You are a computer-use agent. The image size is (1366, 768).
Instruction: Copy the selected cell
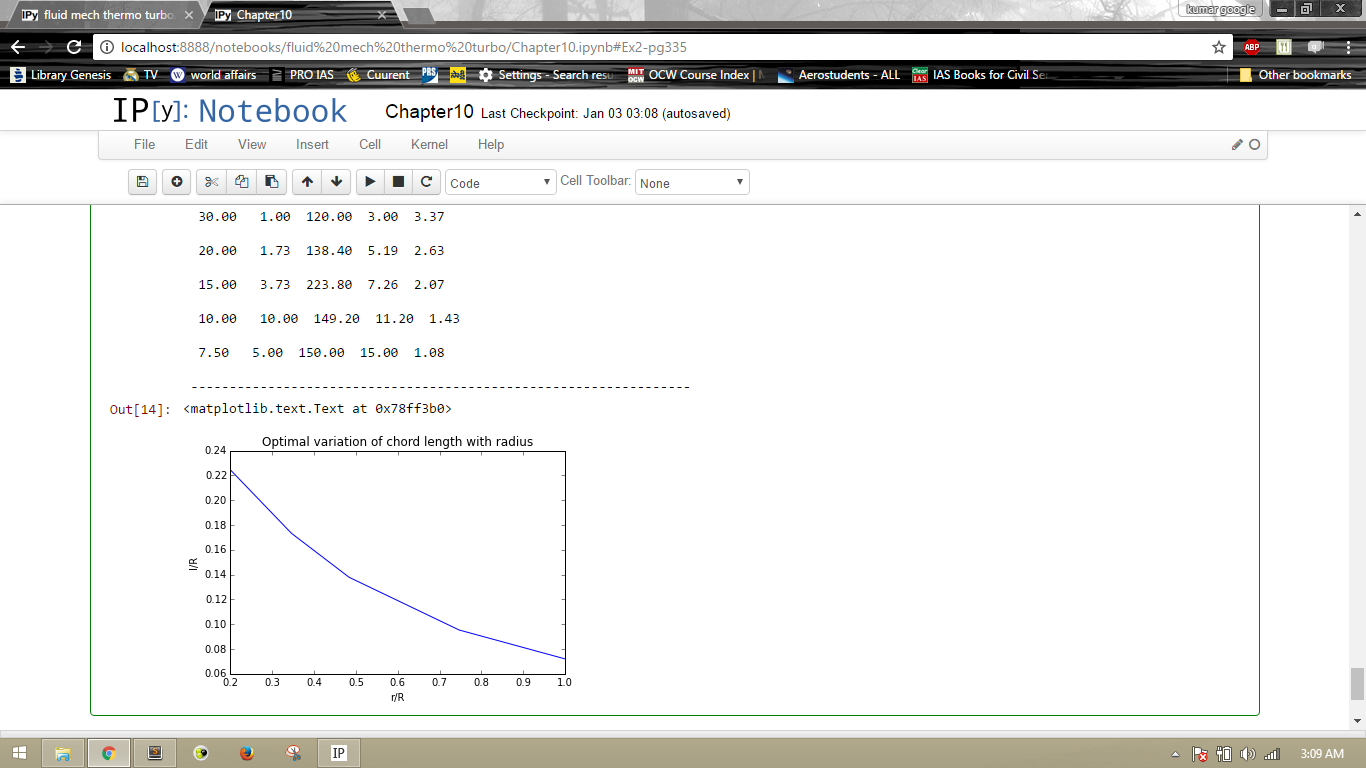[x=241, y=182]
